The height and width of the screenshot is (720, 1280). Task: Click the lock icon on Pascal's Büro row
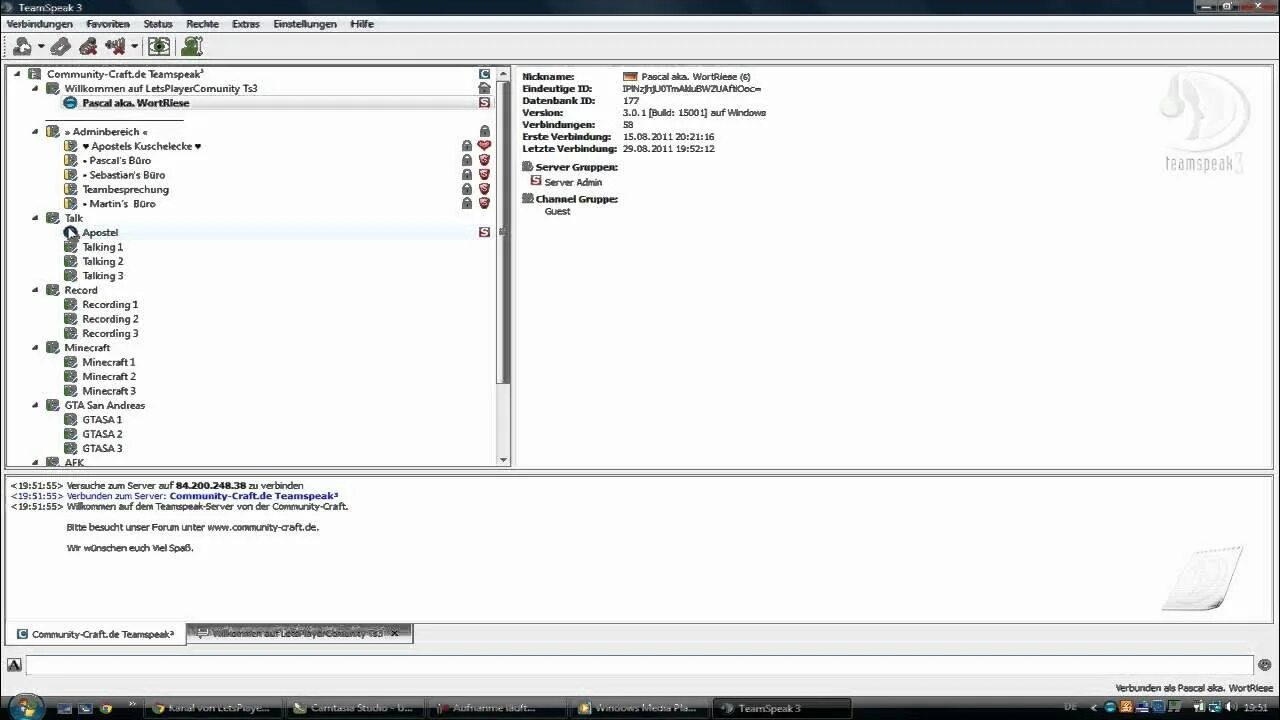coord(467,160)
